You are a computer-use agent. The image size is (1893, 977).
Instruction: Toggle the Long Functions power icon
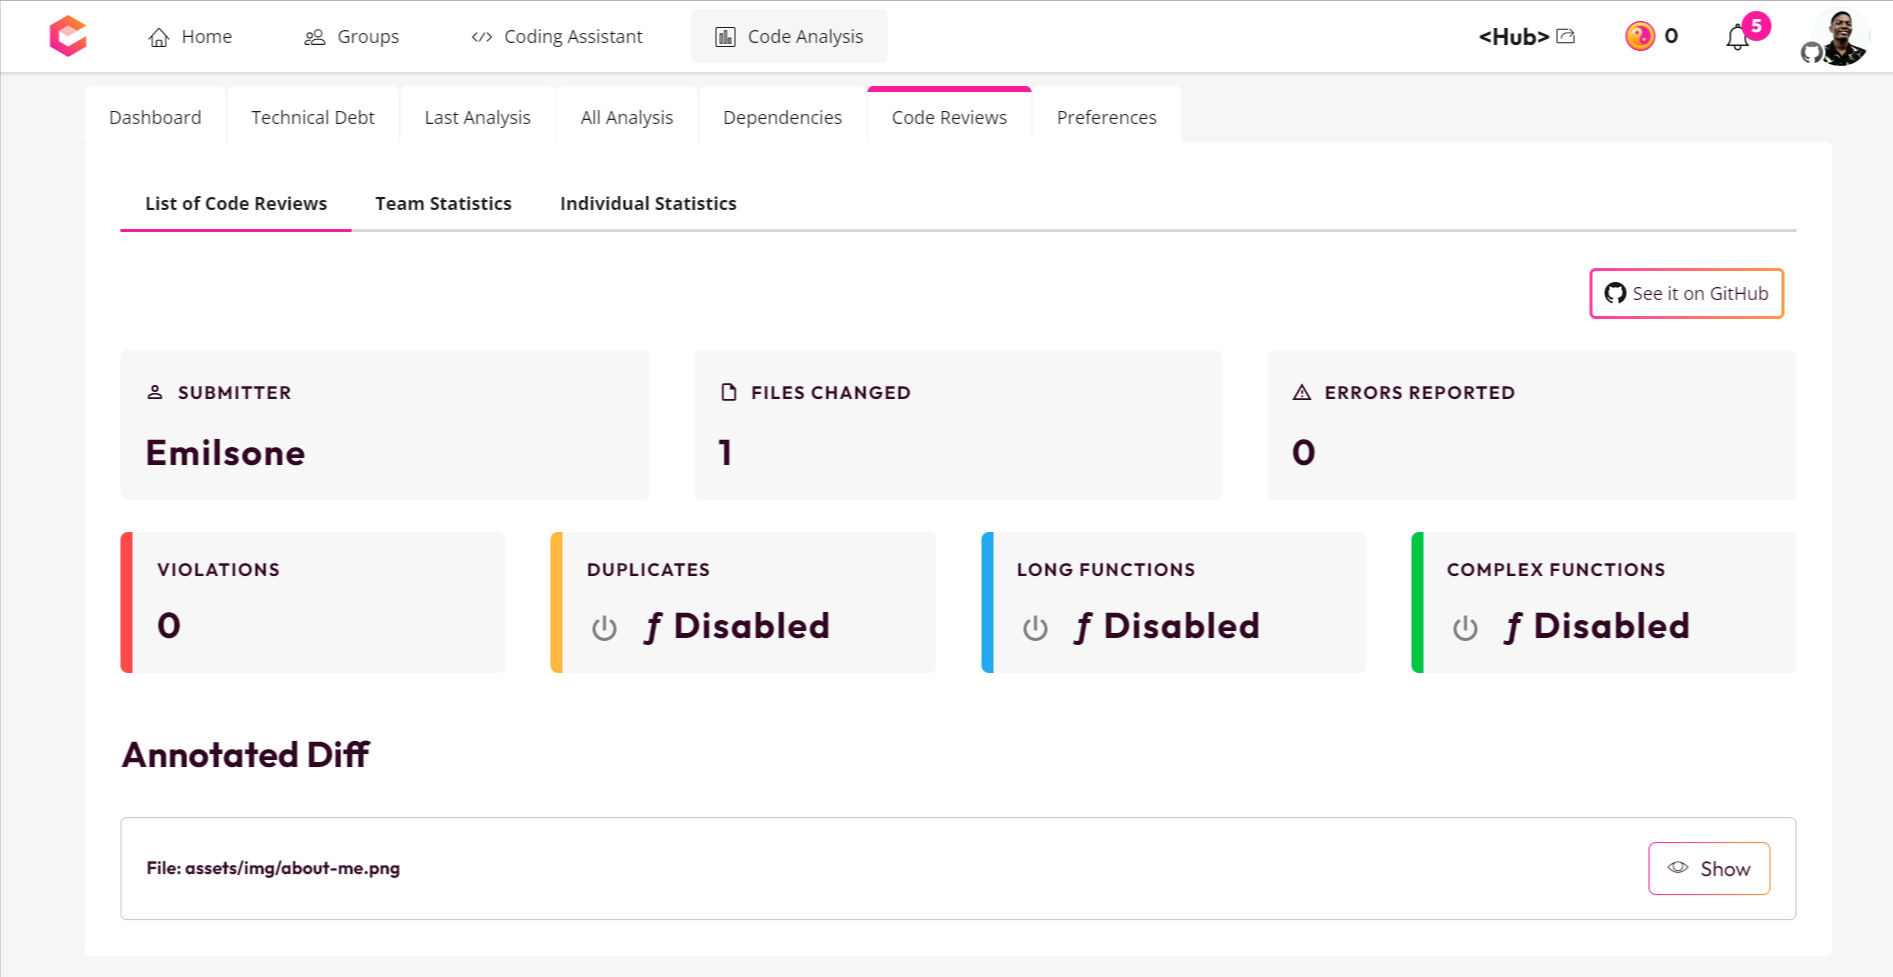coord(1035,628)
